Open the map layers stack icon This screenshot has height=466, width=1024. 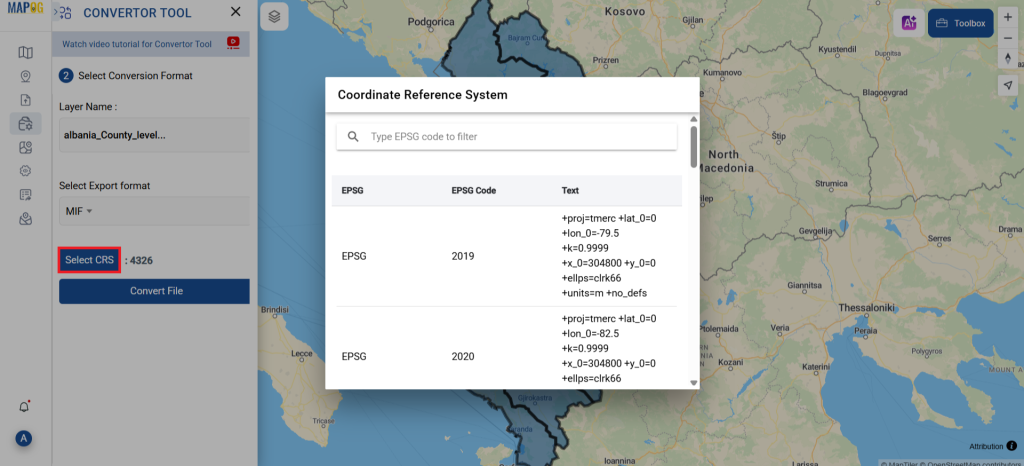click(274, 17)
